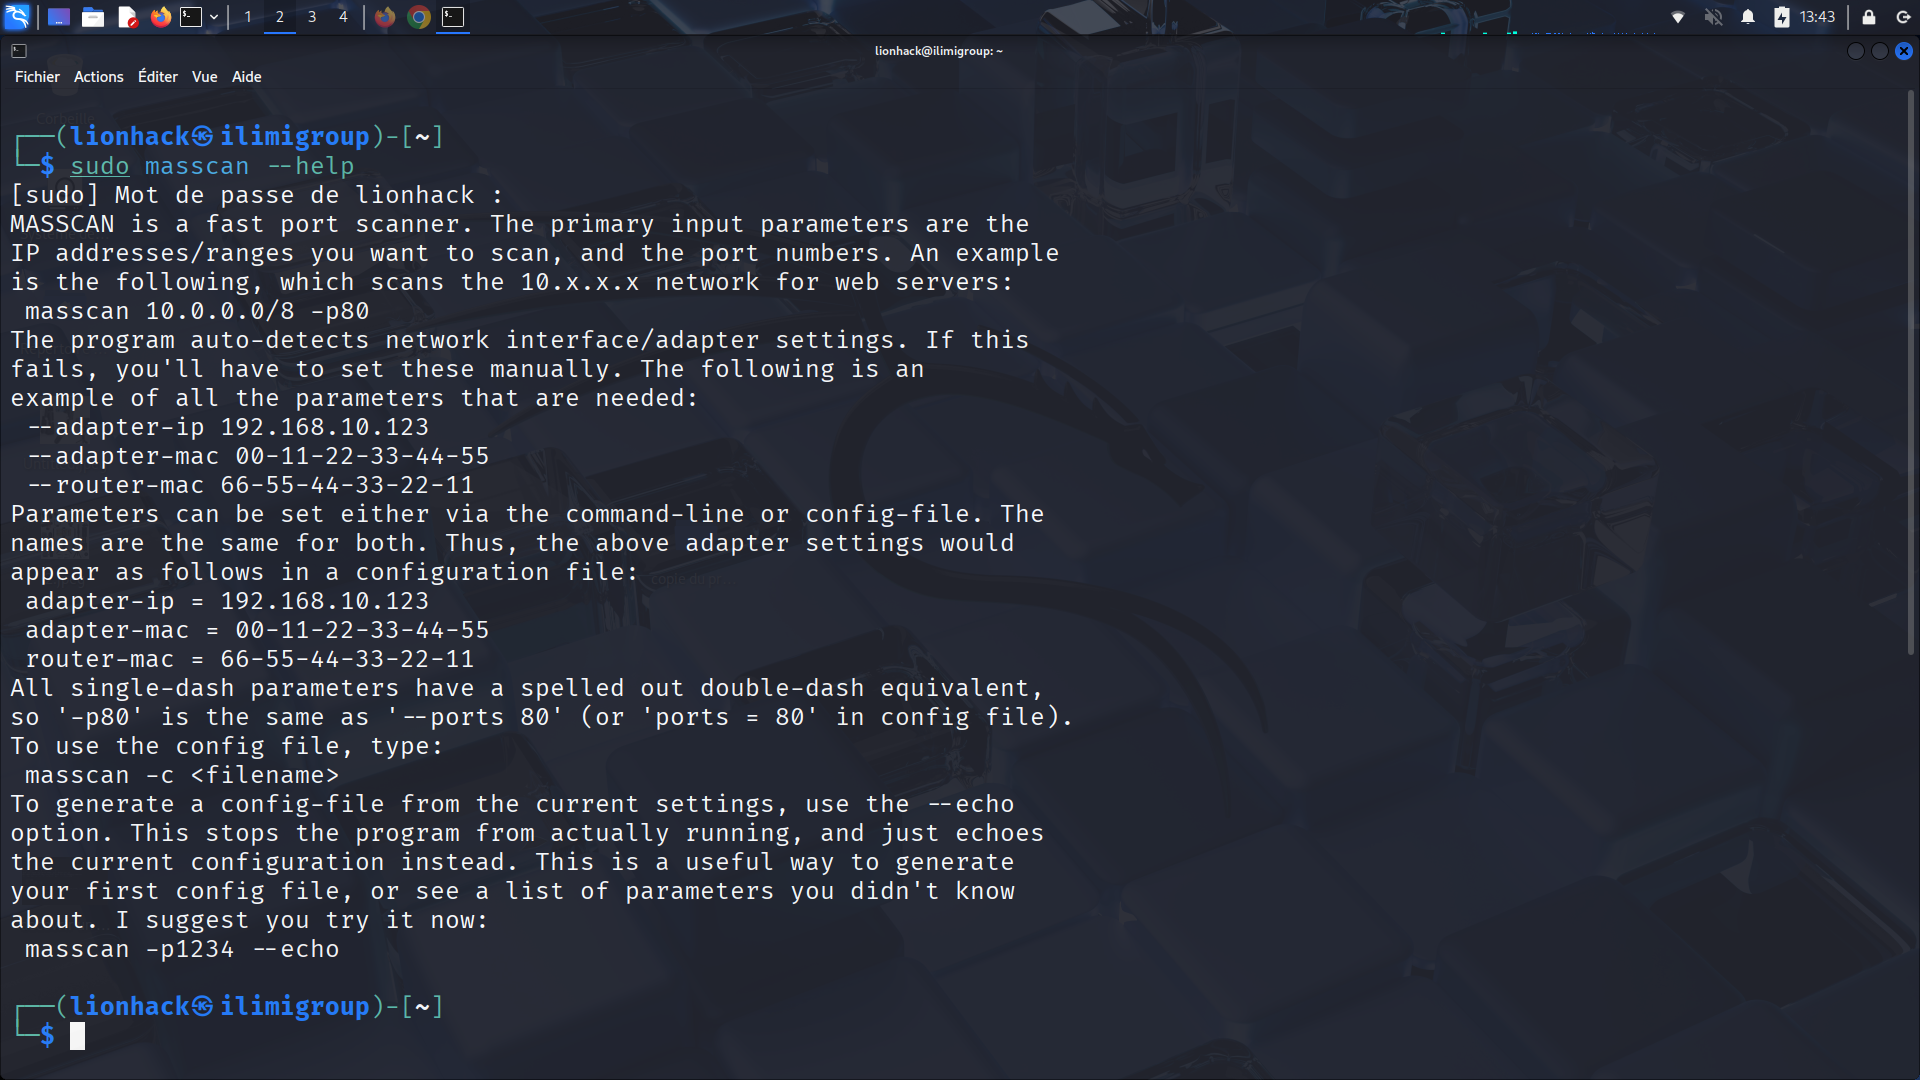The height and width of the screenshot is (1080, 1920).
Task: Switch to workspace 3
Action: click(312, 17)
